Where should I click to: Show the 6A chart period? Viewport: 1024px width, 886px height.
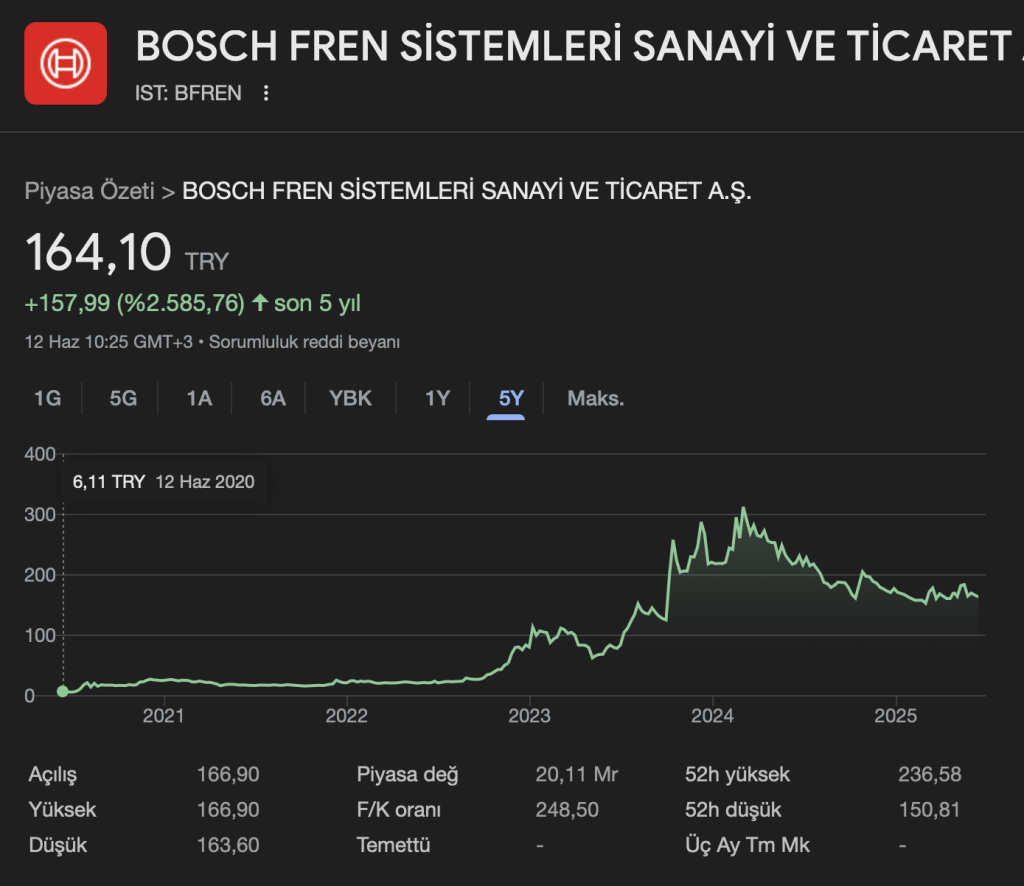[x=273, y=398]
